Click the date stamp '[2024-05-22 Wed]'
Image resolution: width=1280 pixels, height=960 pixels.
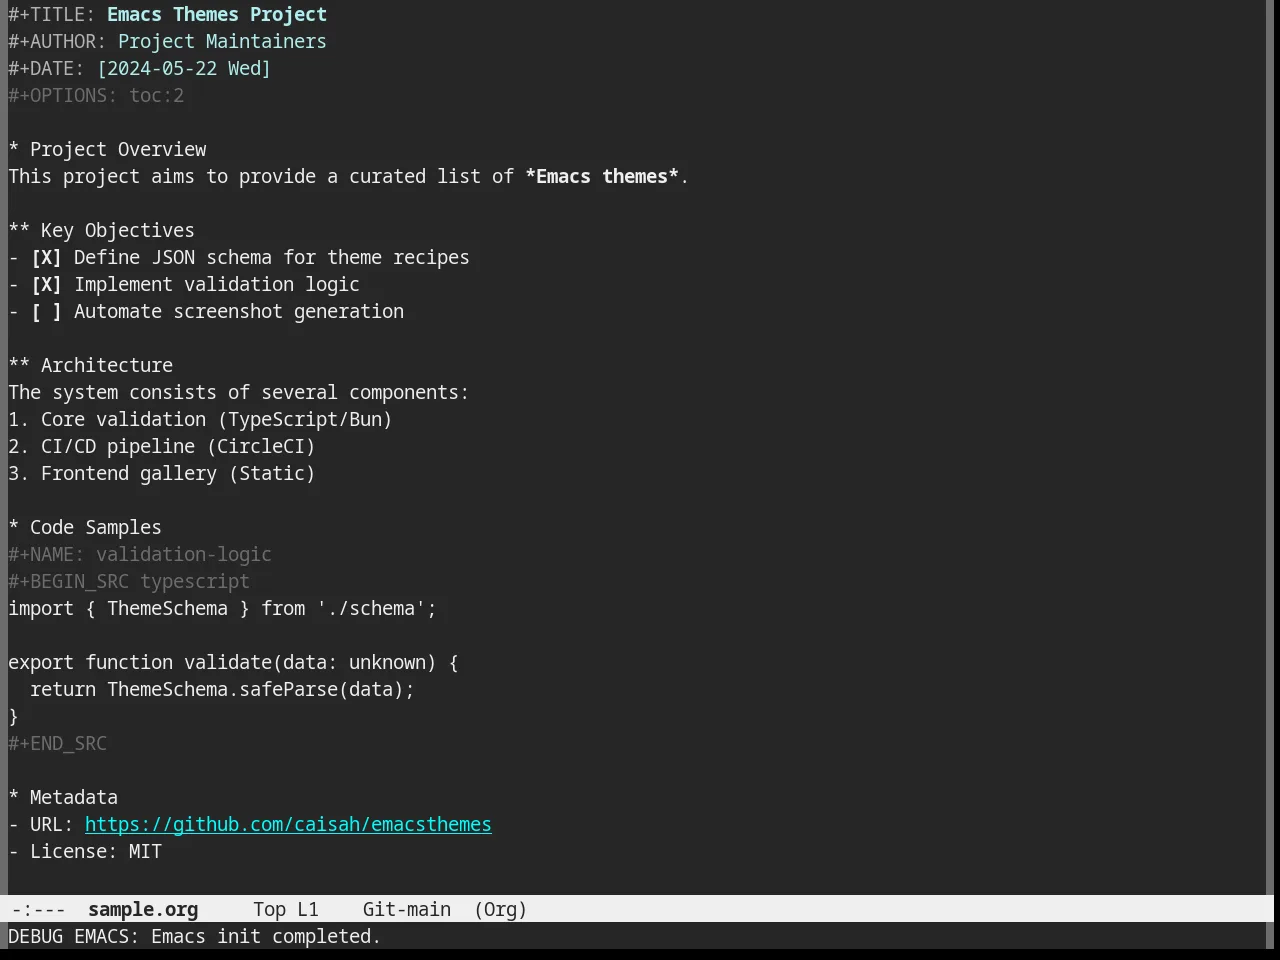(x=184, y=69)
